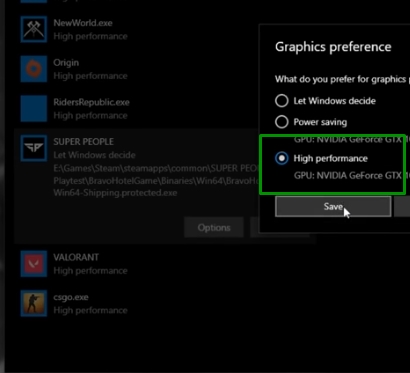
Task: Select the Origin app name text
Action: (66, 63)
